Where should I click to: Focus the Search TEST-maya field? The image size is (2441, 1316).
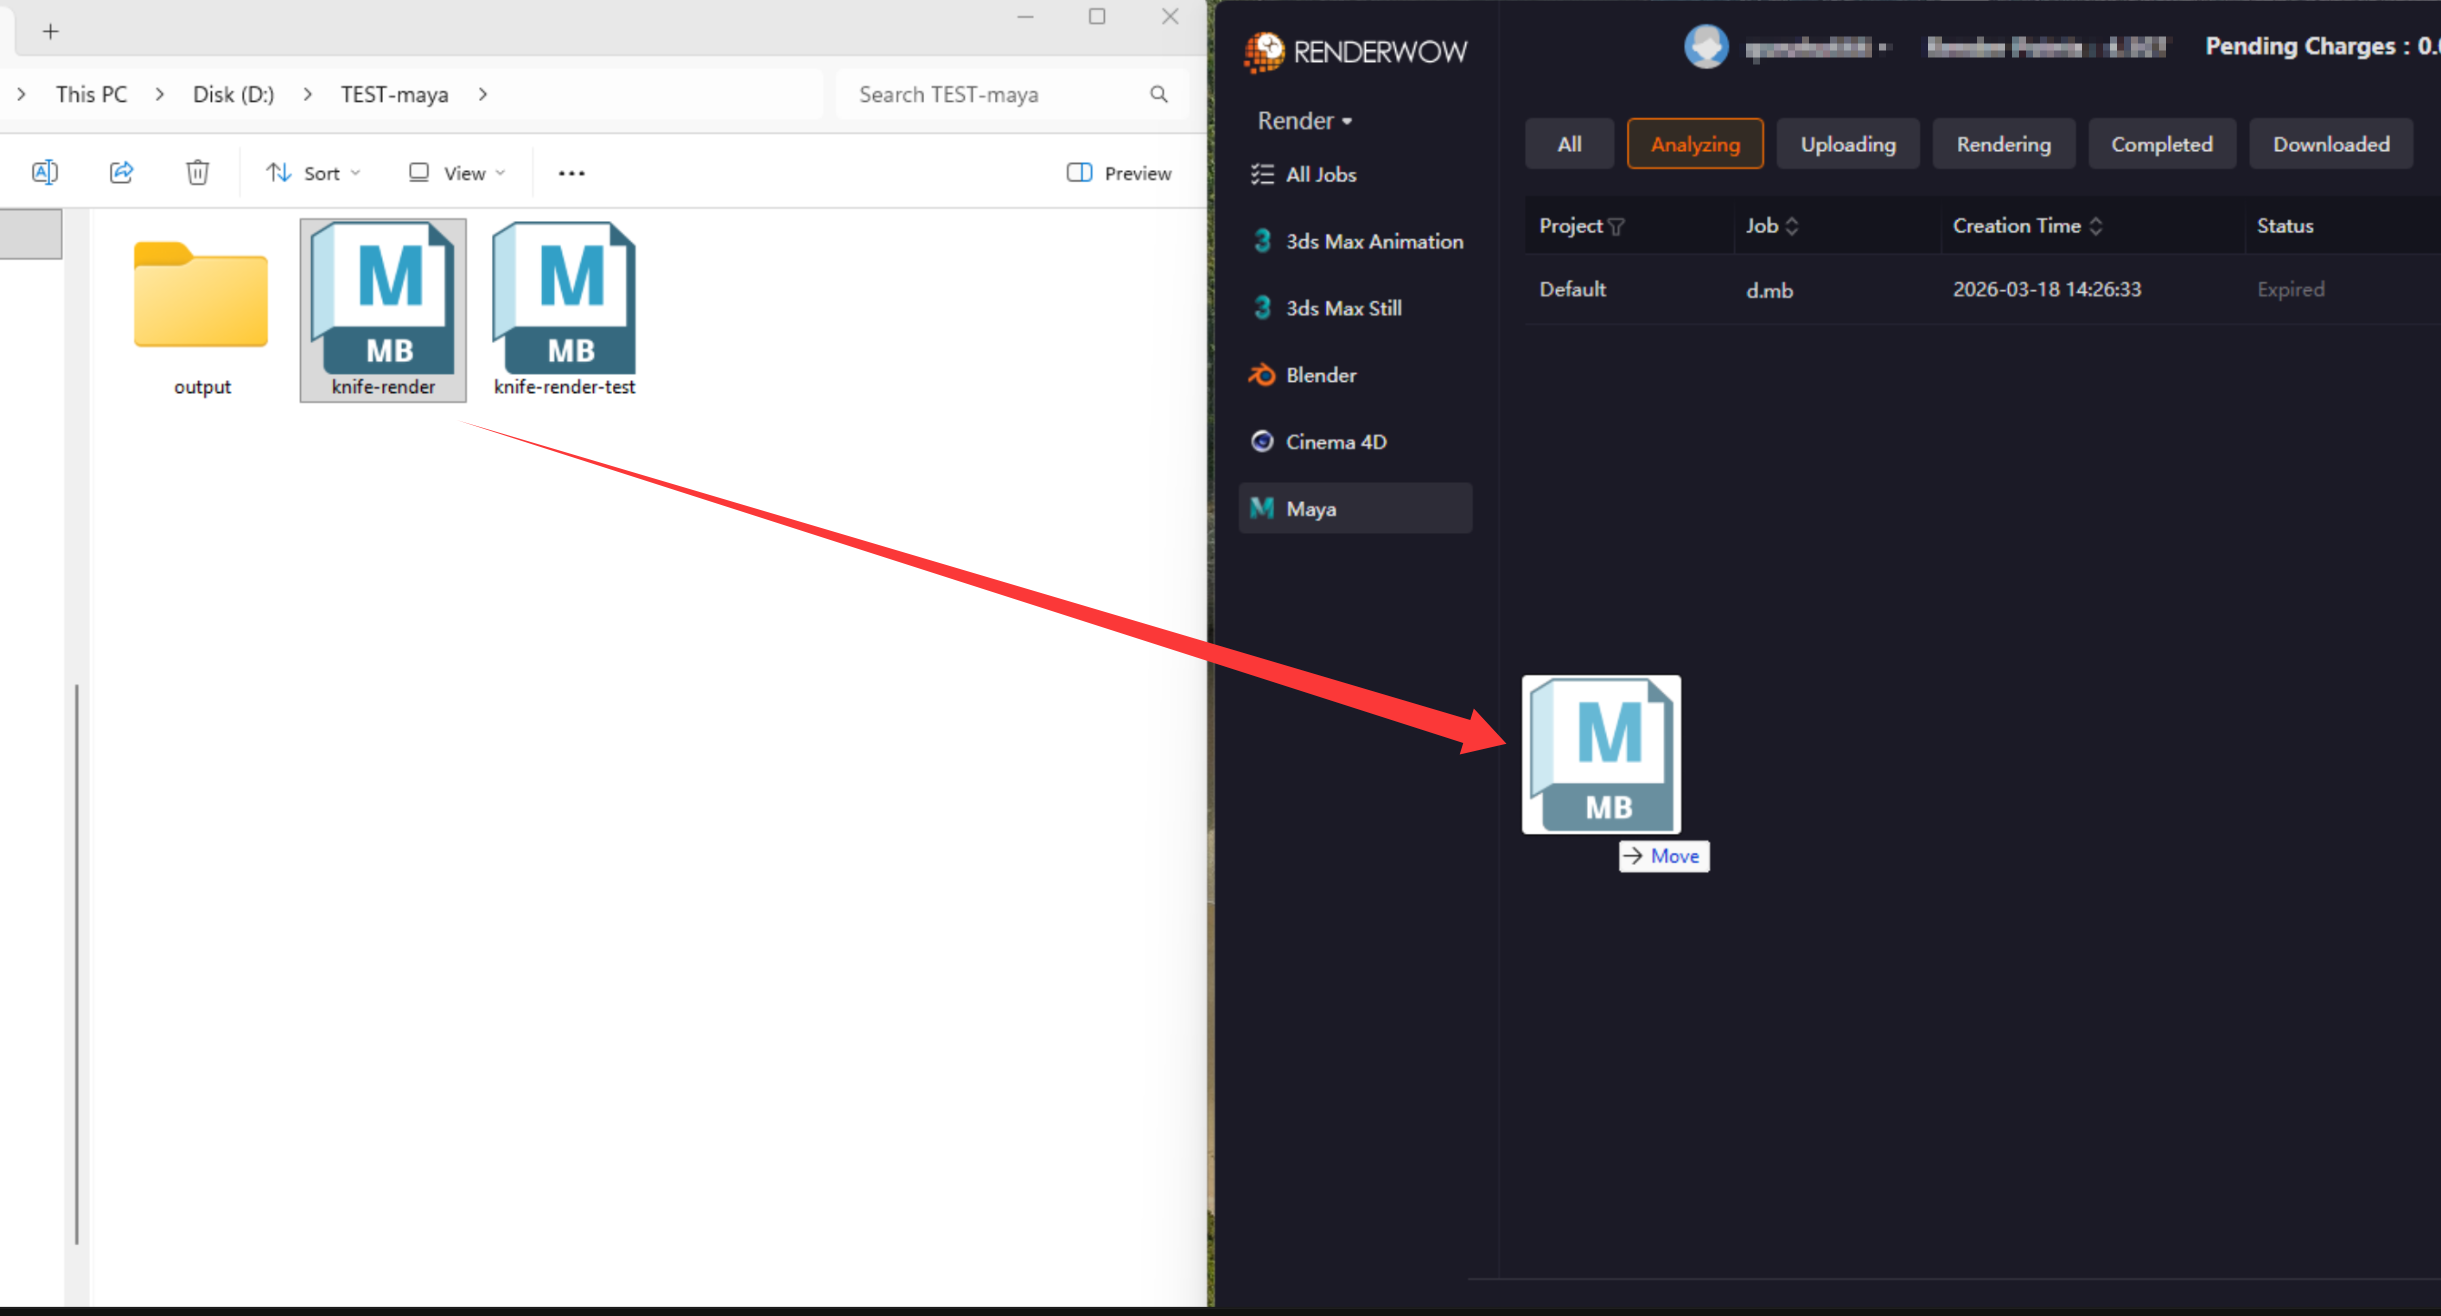[1012, 94]
